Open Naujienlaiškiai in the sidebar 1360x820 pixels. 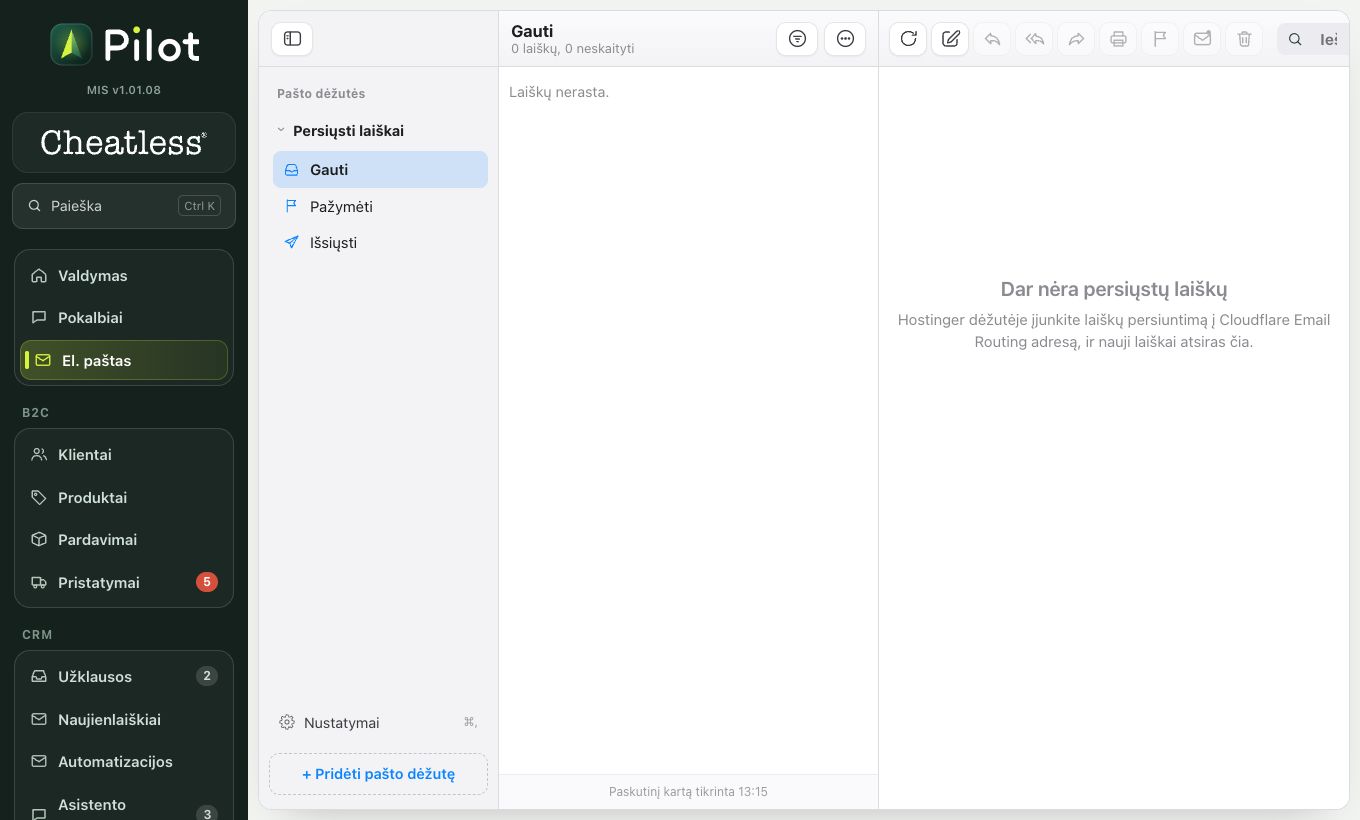tap(124, 720)
